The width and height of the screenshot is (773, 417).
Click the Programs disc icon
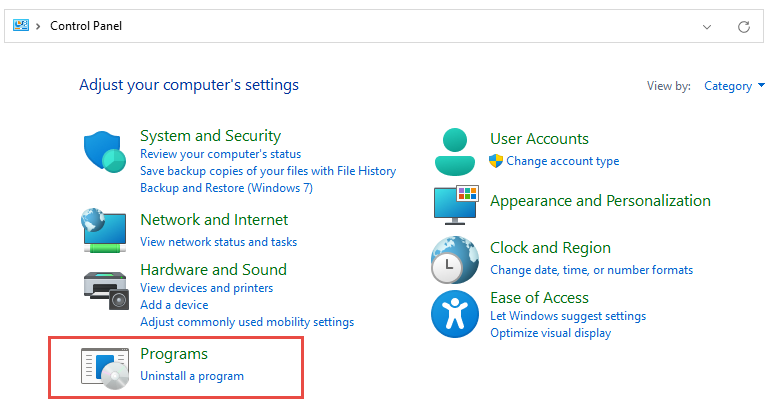coord(105,368)
